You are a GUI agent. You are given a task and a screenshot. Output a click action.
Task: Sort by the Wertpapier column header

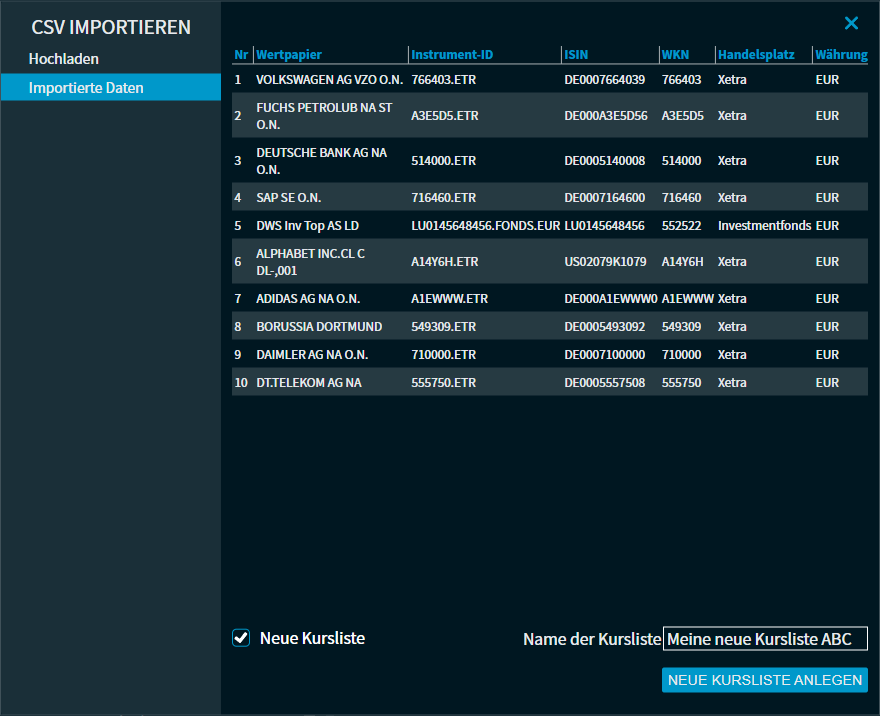pos(289,54)
